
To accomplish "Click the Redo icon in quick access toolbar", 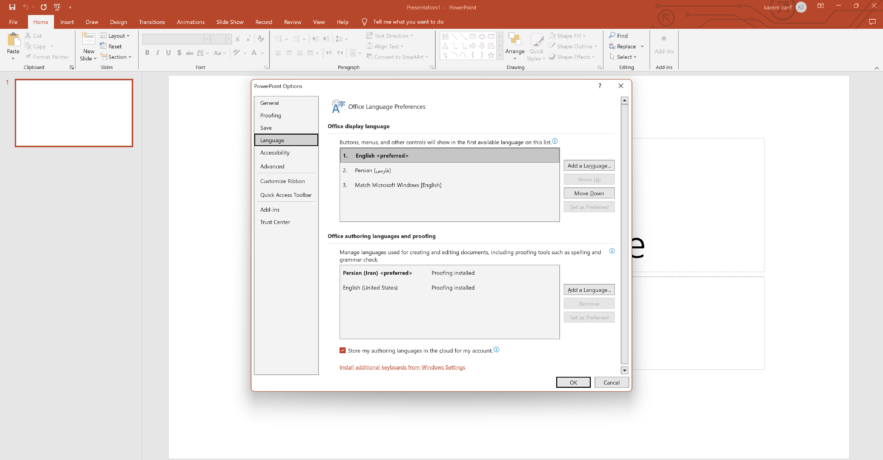I will [43, 7].
